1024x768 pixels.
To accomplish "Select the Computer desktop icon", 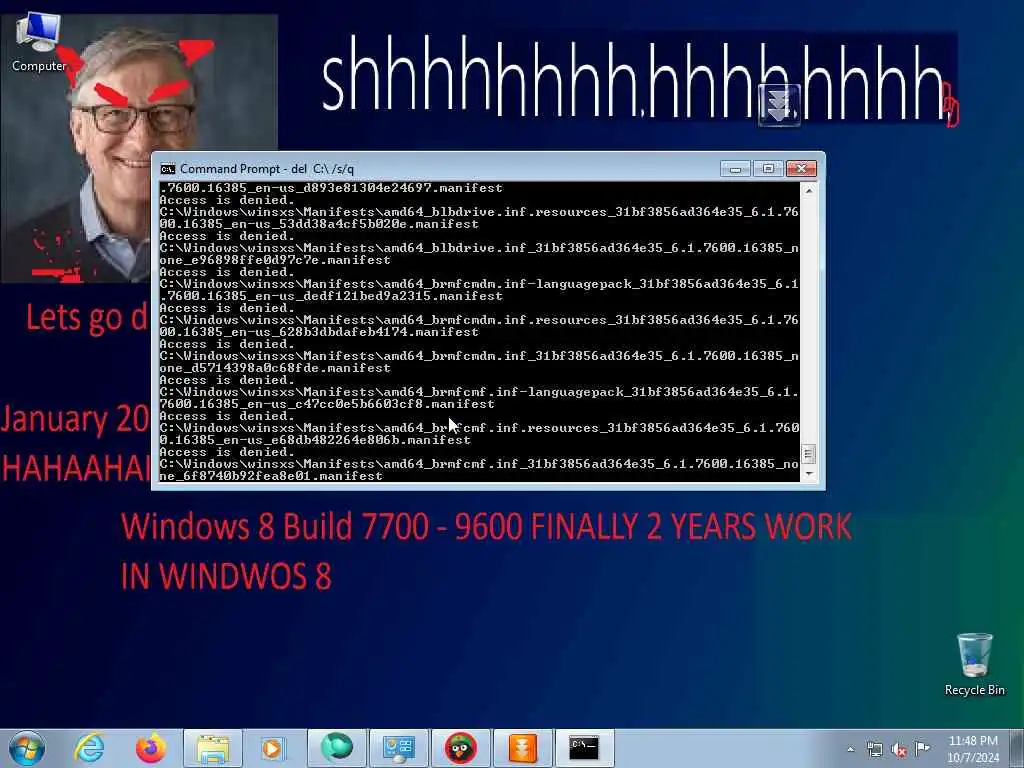I will [39, 43].
